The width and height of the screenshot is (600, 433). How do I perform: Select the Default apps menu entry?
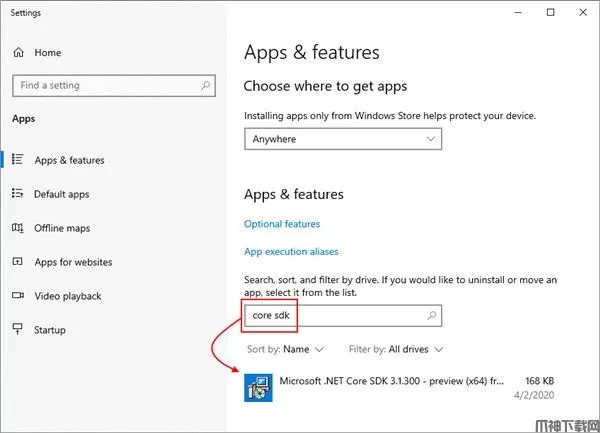click(62, 194)
